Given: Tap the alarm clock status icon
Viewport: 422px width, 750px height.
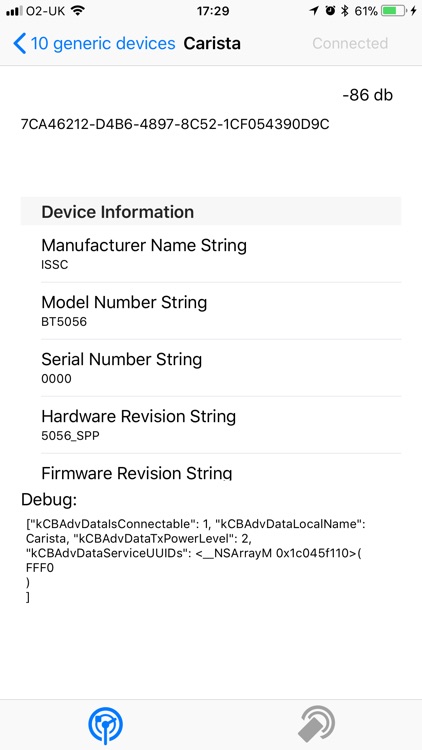Looking at the screenshot, I should 330,11.
